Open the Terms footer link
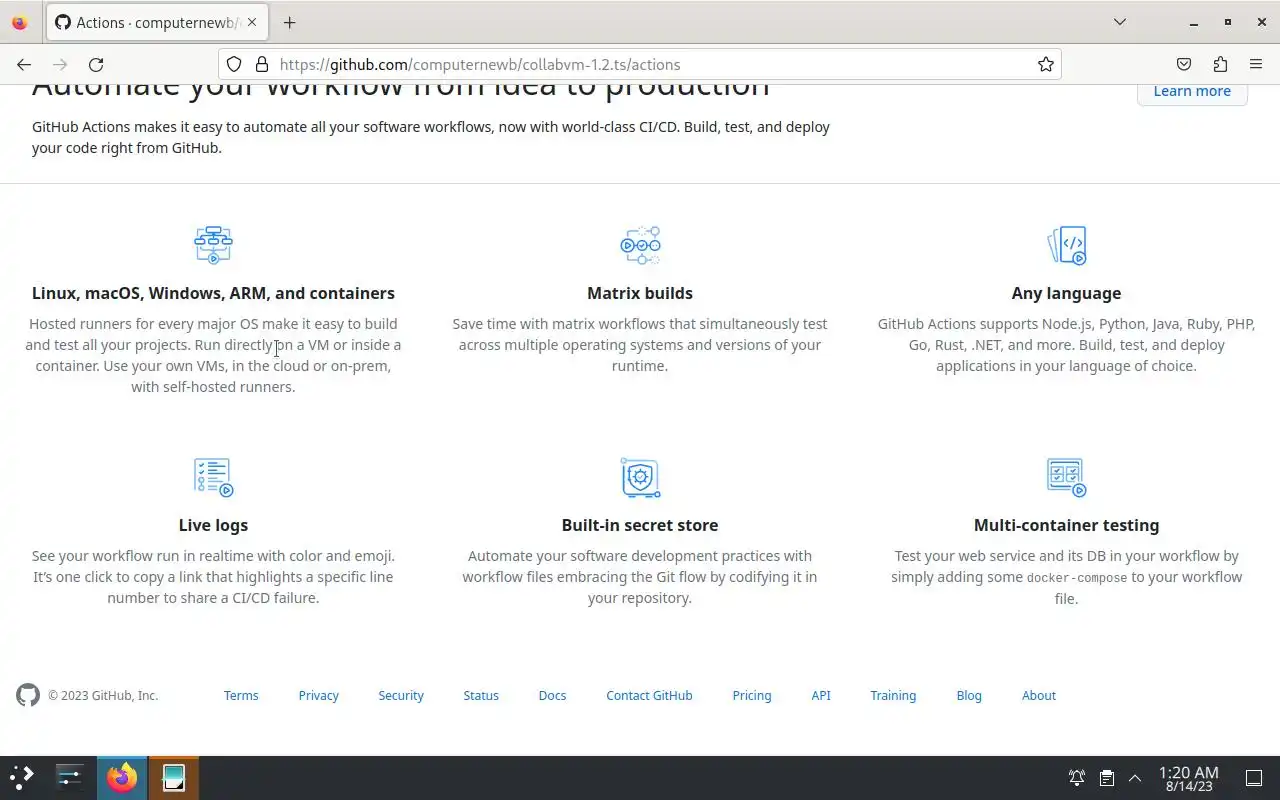The width and height of the screenshot is (1280, 800). [x=241, y=695]
